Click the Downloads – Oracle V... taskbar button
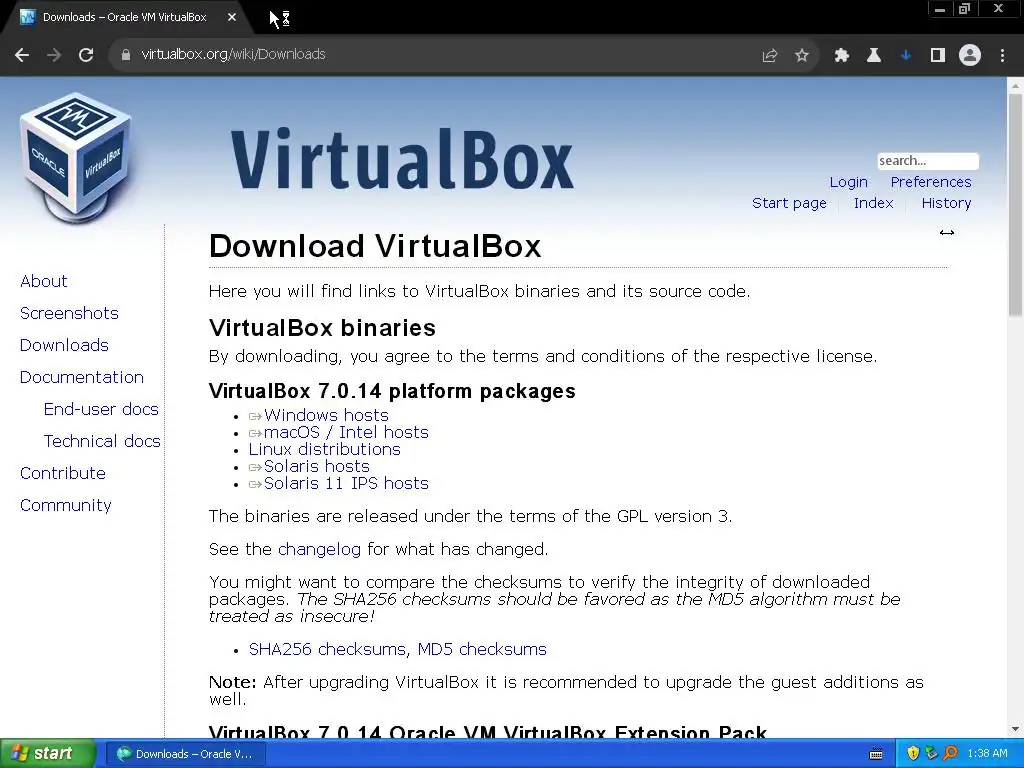The width and height of the screenshot is (1024, 768). pyautogui.click(x=185, y=754)
